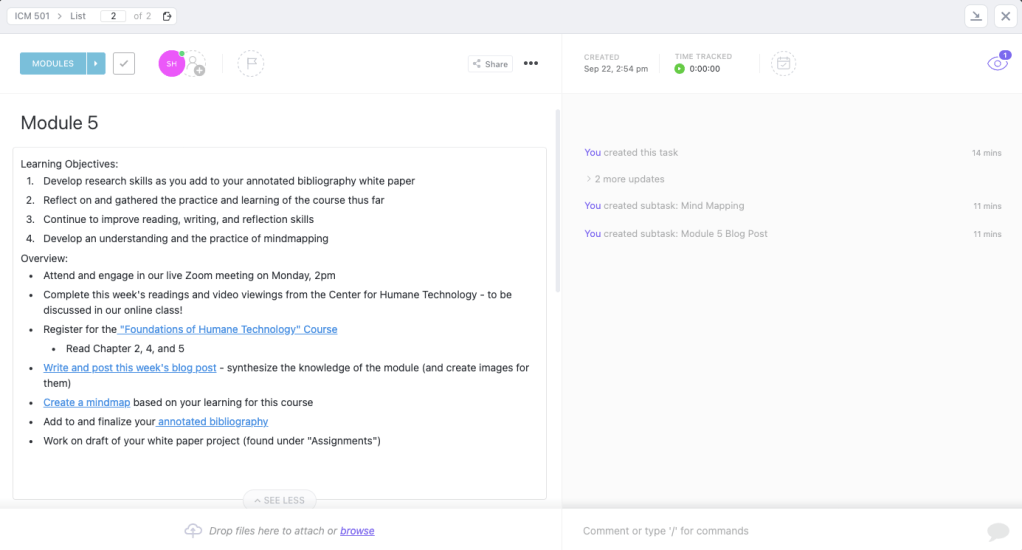This screenshot has height=550, width=1022.
Task: Advance status with the arrow next to MODULES
Action: coord(96,64)
